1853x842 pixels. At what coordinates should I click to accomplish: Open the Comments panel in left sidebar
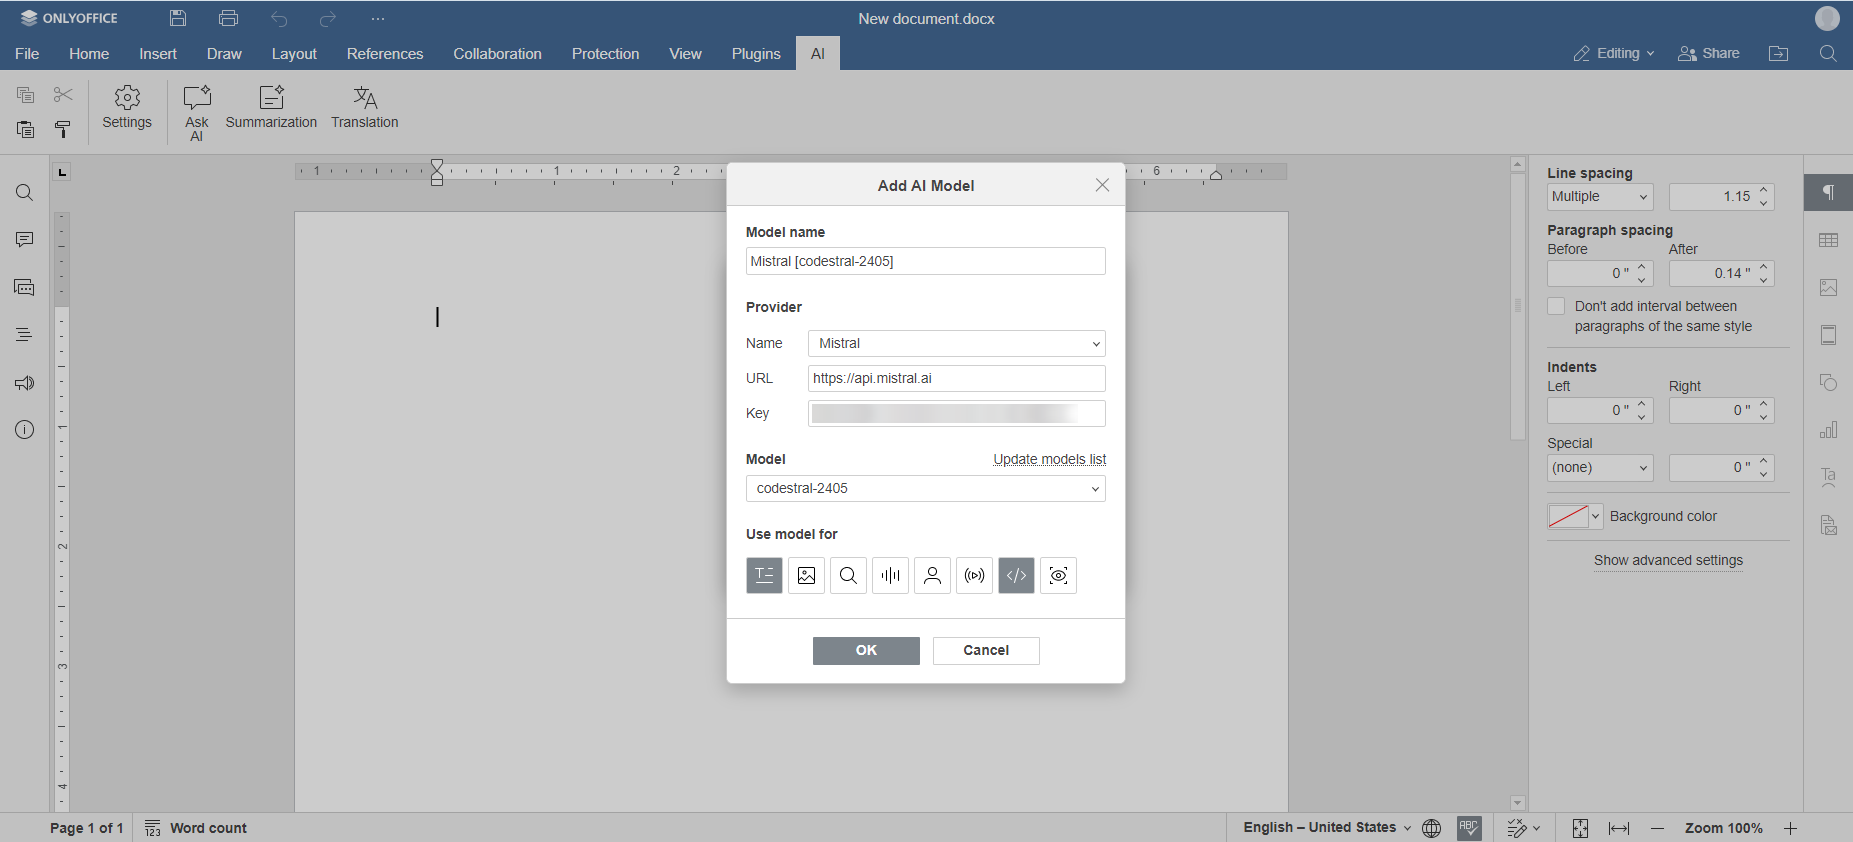tap(25, 240)
